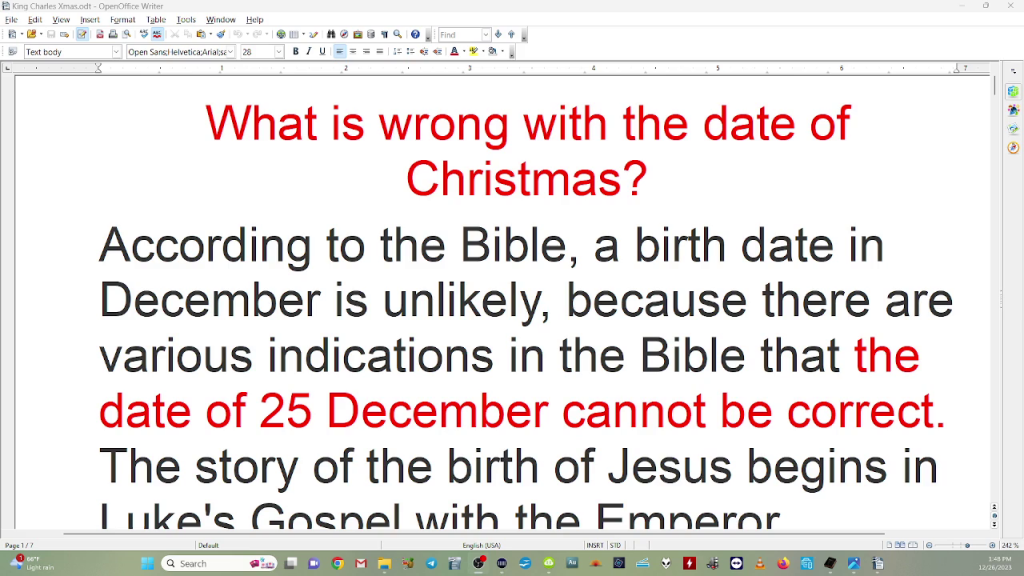Expand the Text body paragraph style dropdown
Screen dimensions: 1024x576
click(116, 52)
